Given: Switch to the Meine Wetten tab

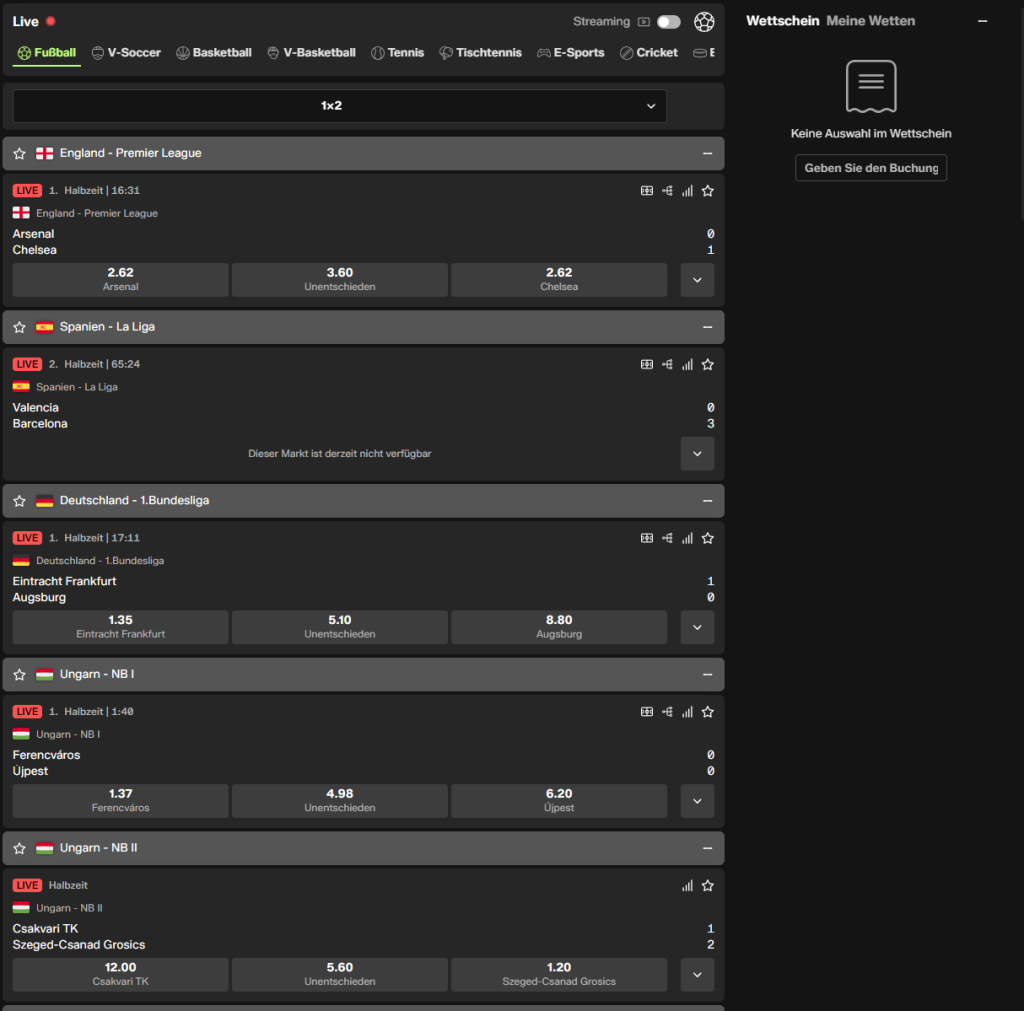Looking at the screenshot, I should 871,21.
